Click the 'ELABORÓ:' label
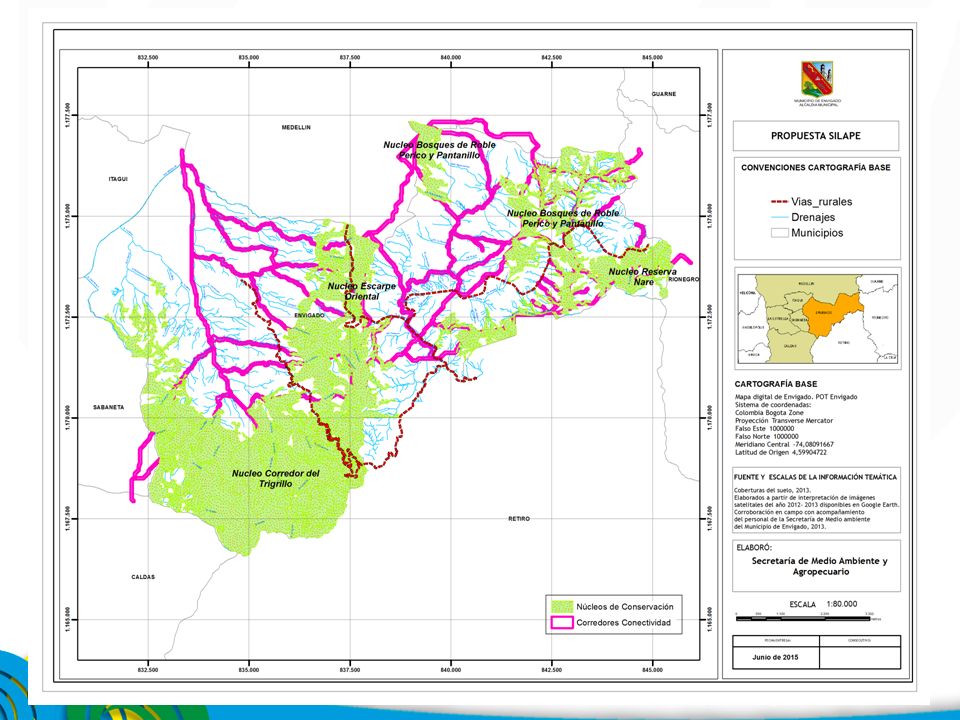 (754, 547)
